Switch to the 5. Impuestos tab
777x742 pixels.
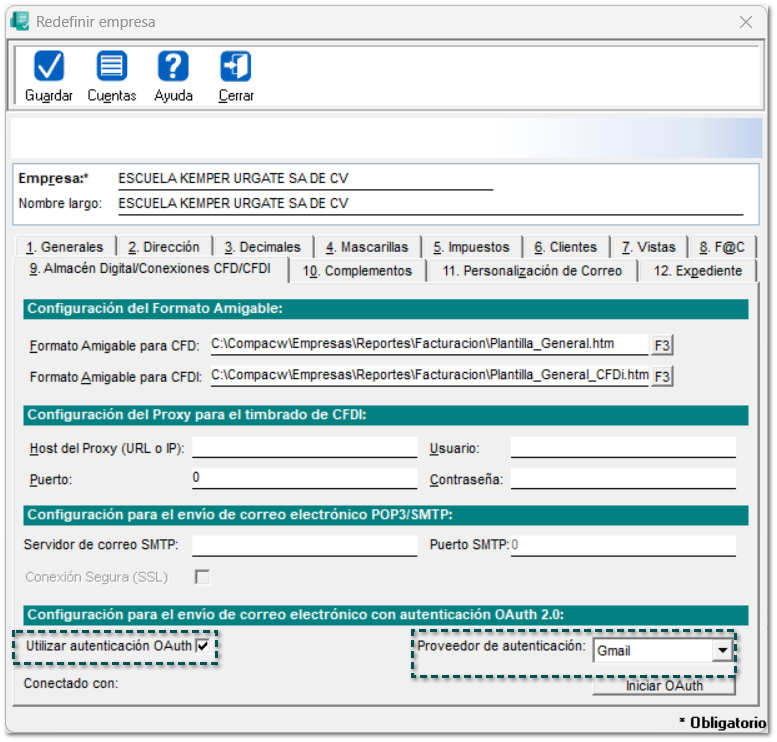pyautogui.click(x=470, y=247)
